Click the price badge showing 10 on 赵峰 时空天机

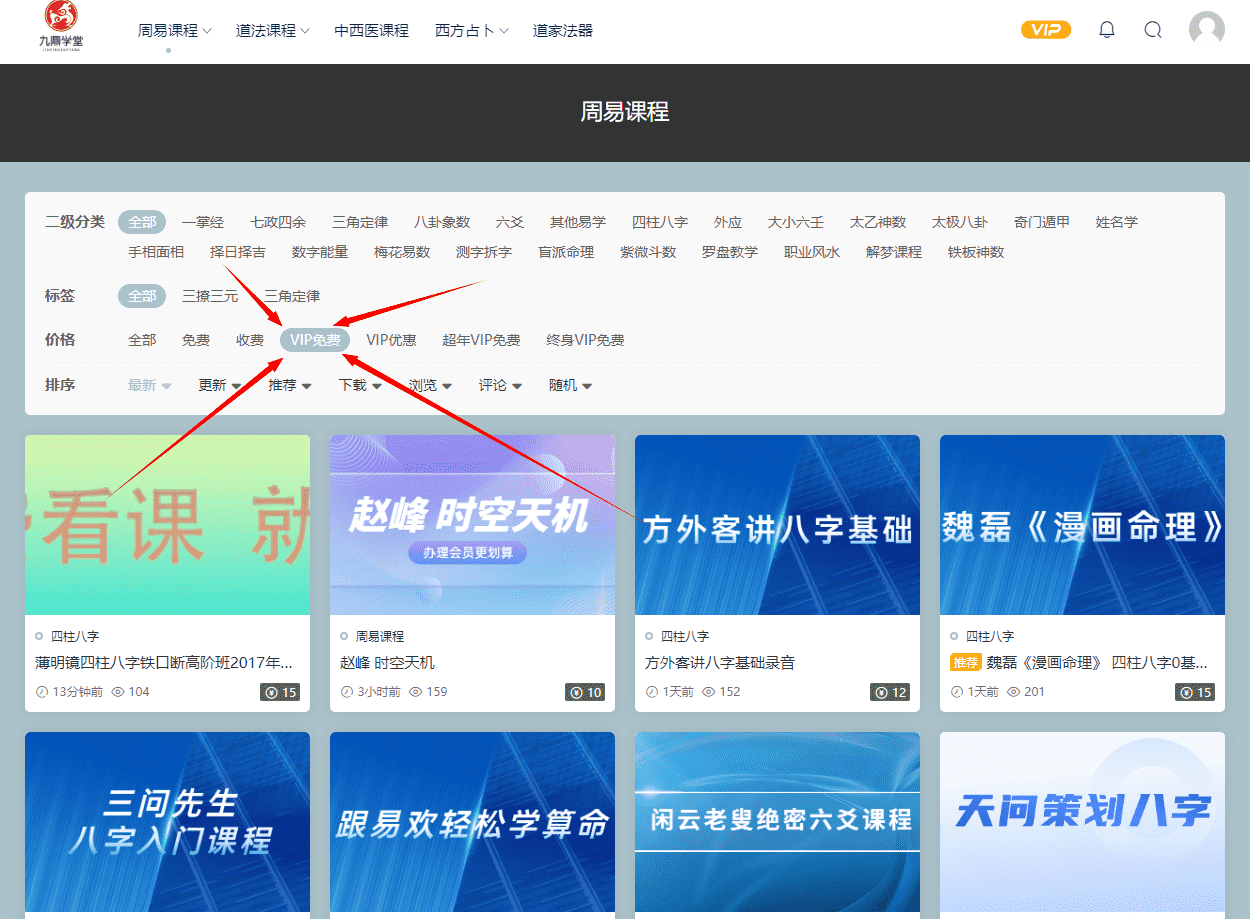(x=586, y=692)
